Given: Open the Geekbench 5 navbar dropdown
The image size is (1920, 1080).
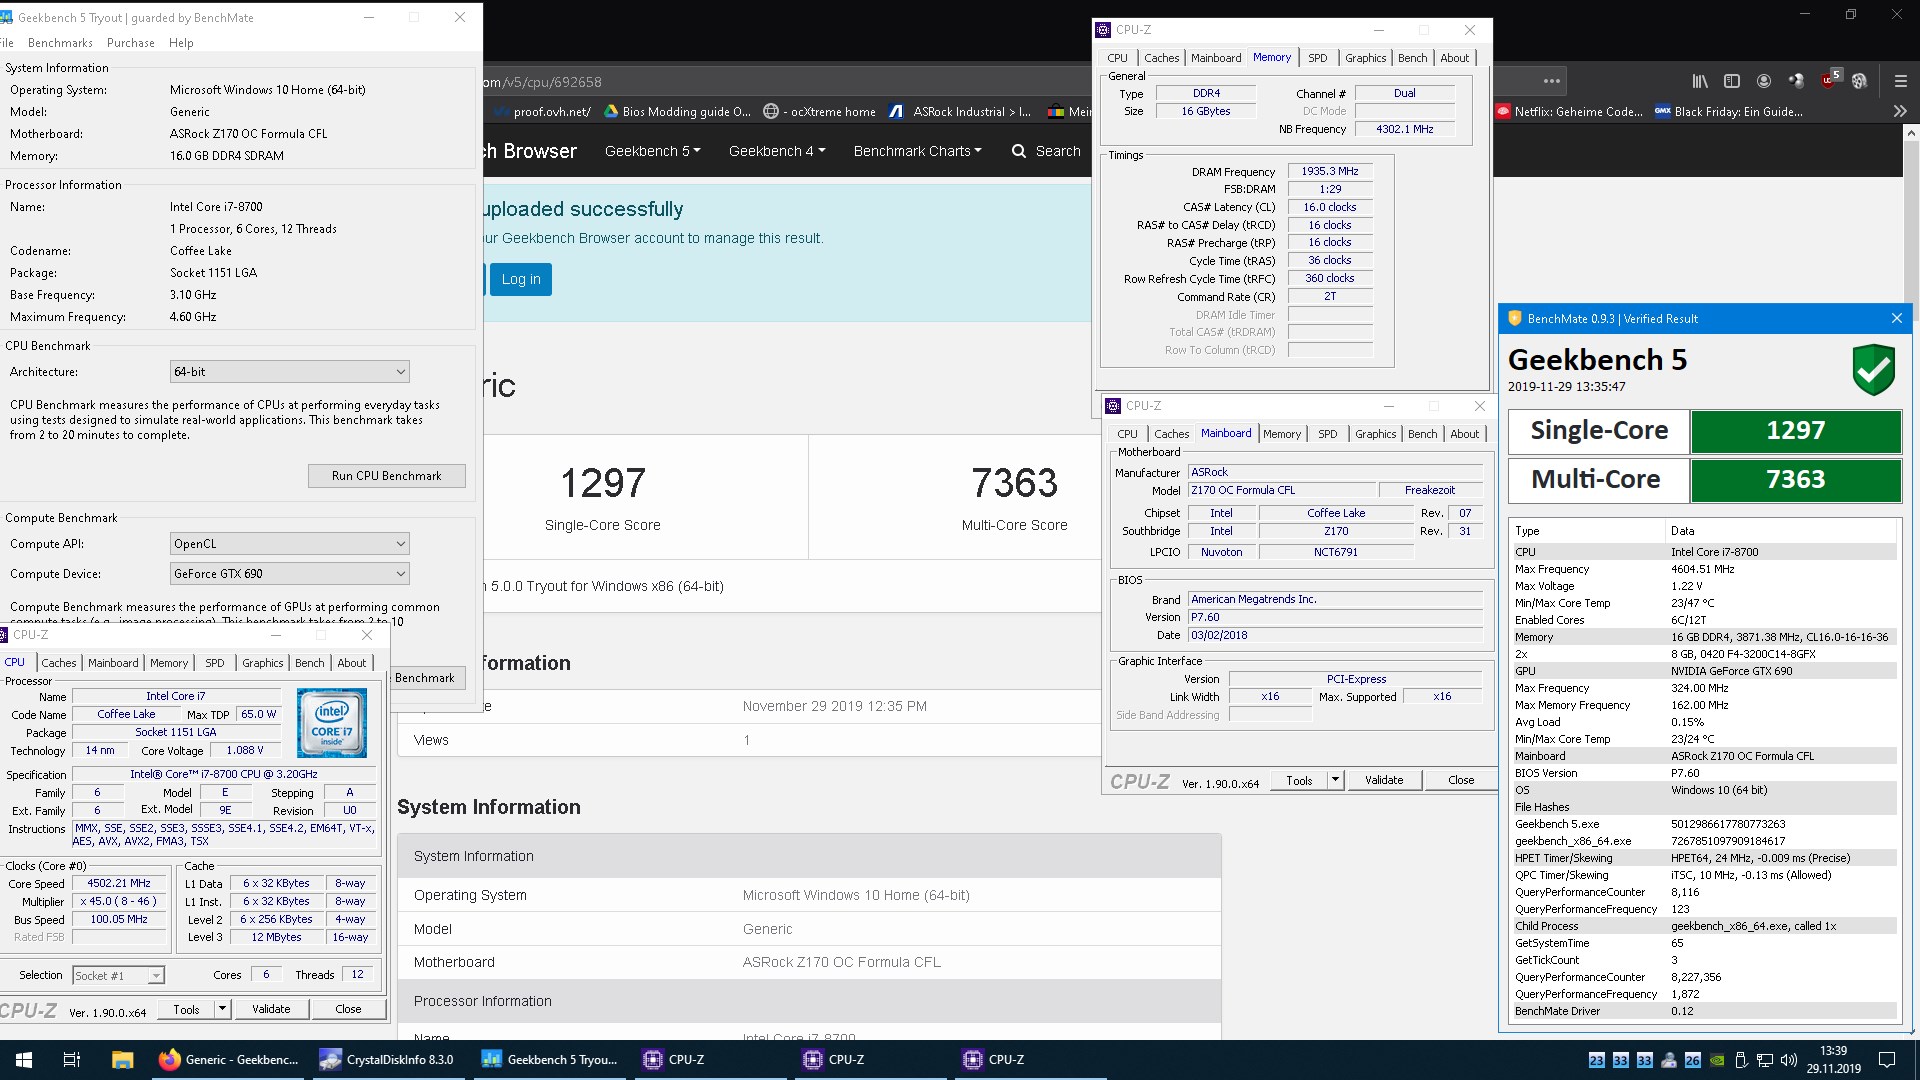Looking at the screenshot, I should tap(652, 151).
